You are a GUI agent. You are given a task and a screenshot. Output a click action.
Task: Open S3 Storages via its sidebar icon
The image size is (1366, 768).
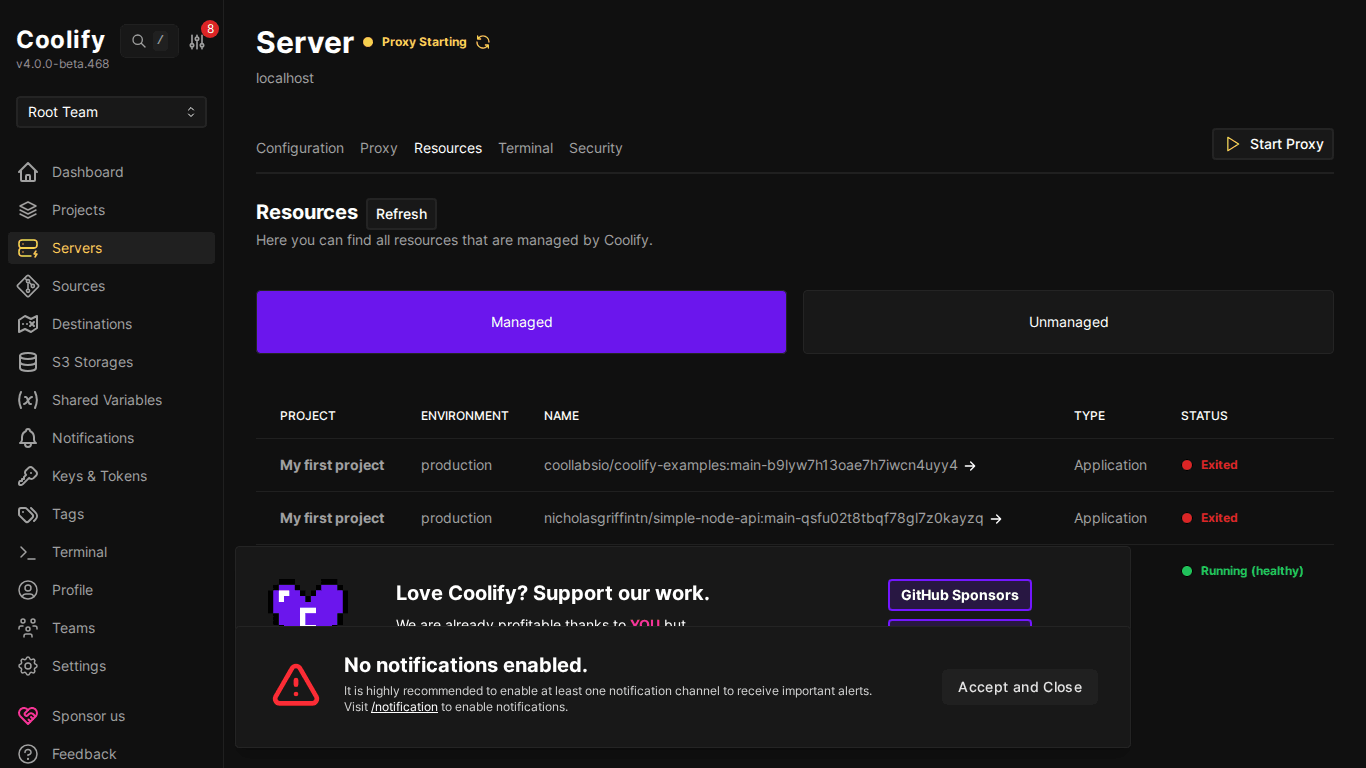tap(29, 362)
